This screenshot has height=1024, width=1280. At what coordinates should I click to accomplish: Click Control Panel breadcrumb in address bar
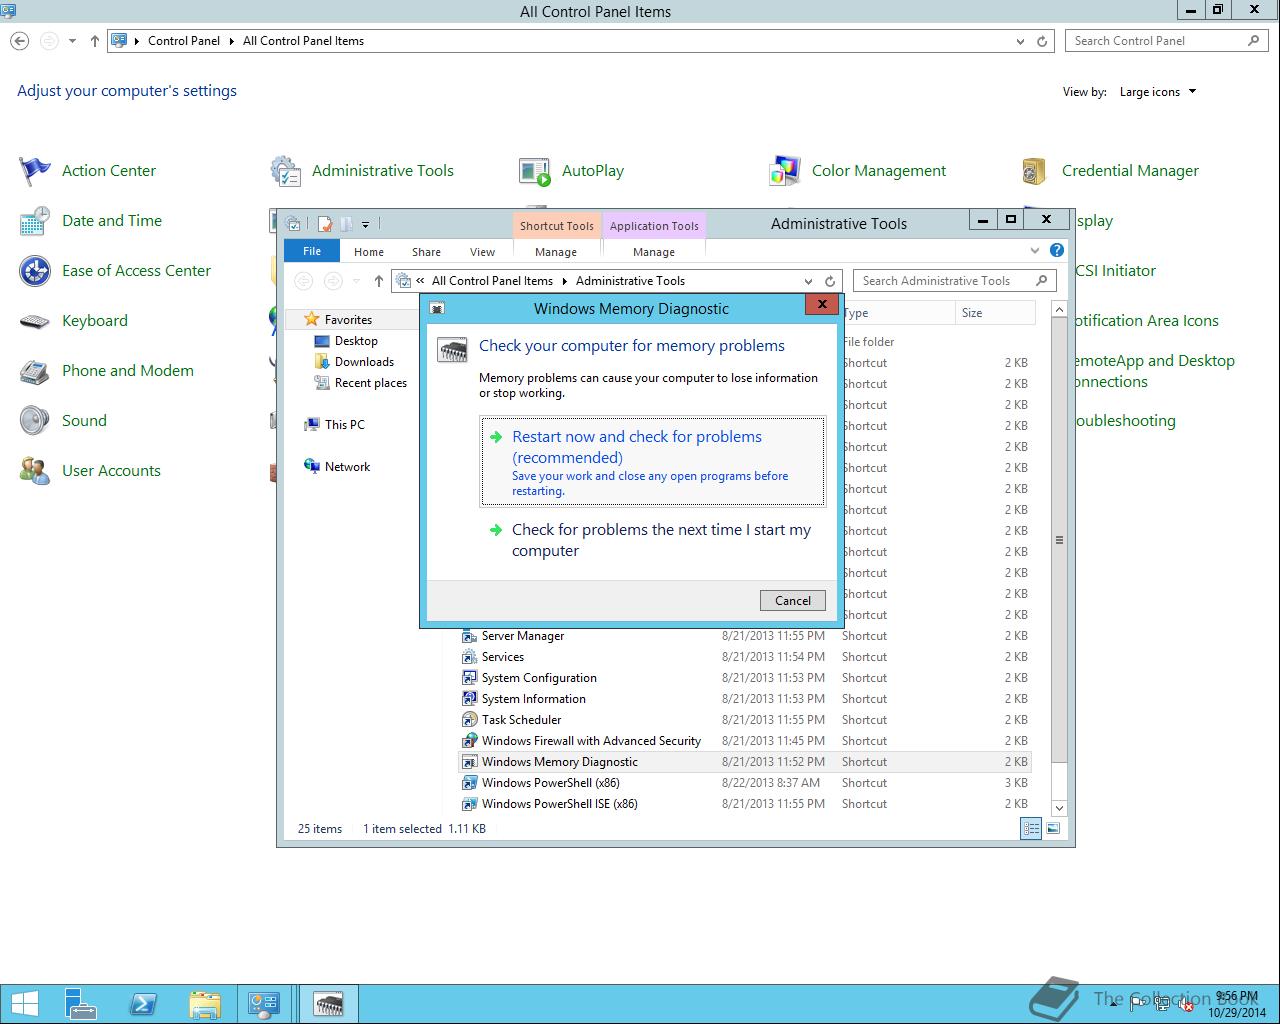pyautogui.click(x=184, y=41)
